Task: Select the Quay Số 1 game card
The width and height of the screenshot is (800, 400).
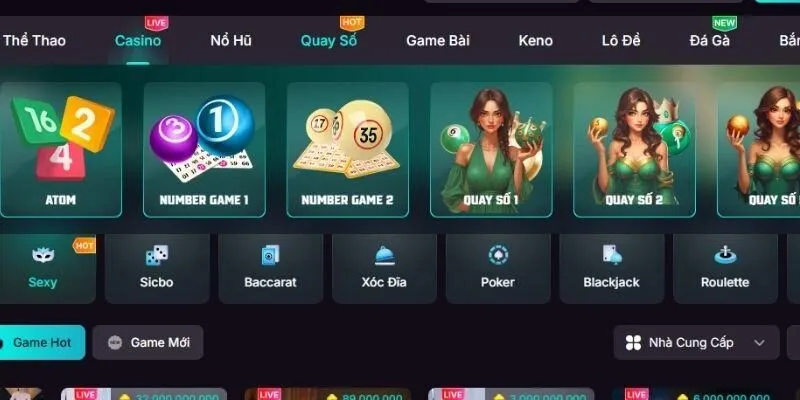Action: coord(491,150)
